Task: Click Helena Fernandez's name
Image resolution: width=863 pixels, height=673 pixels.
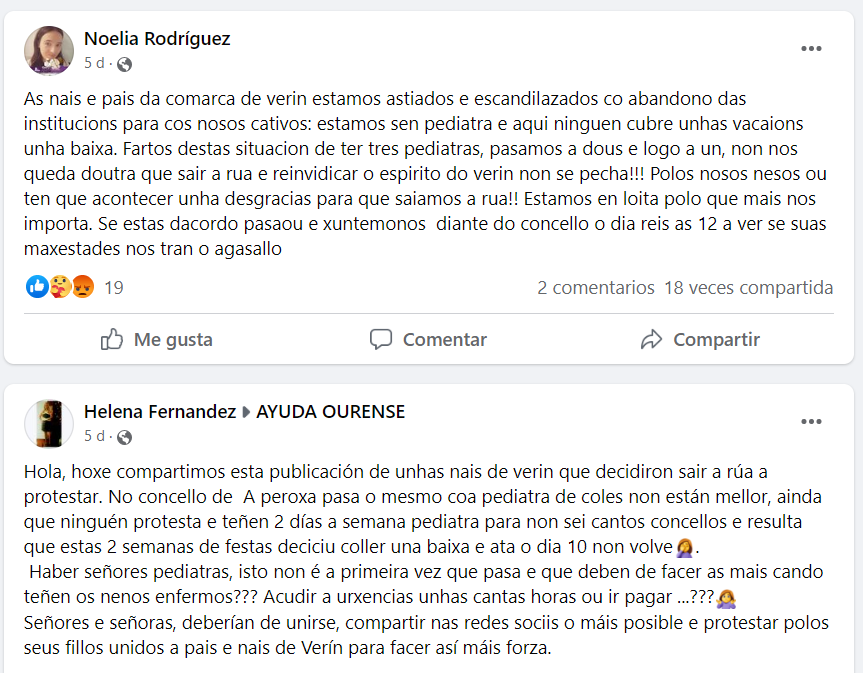Action: [x=159, y=411]
